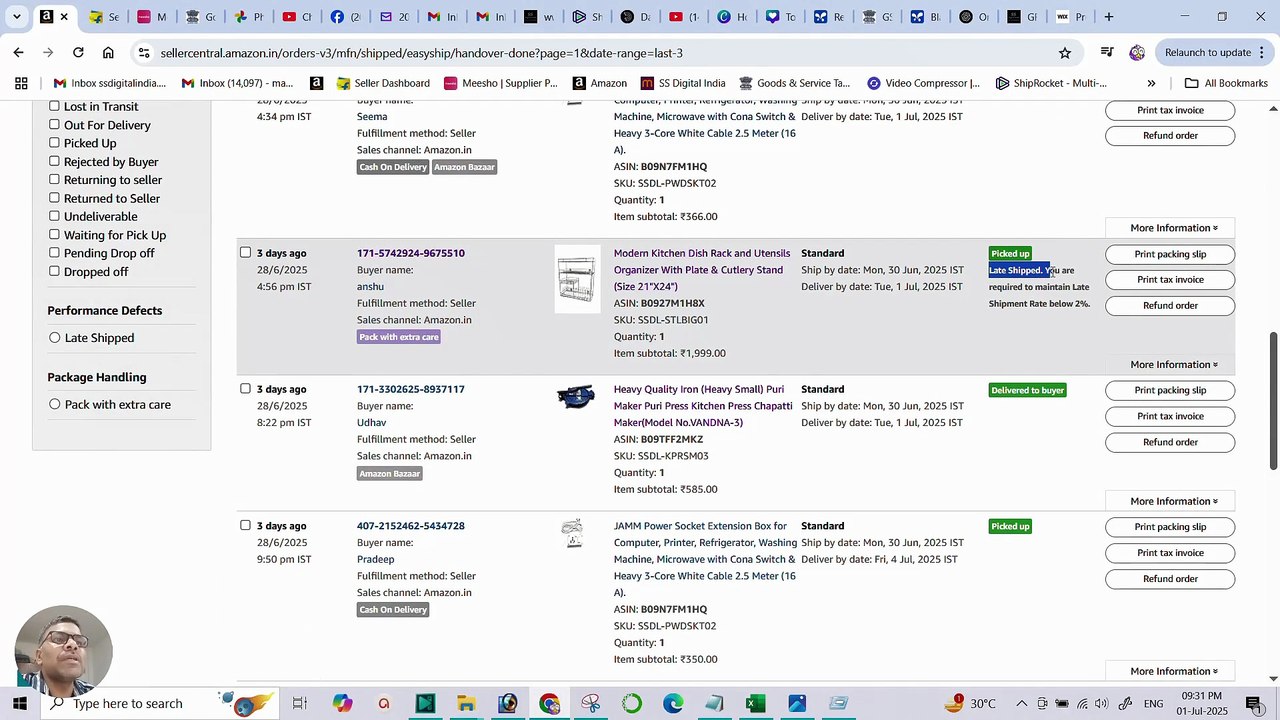Image resolution: width=1280 pixels, height=720 pixels.
Task: Refund order for Seema's order
Action: click(1170, 135)
